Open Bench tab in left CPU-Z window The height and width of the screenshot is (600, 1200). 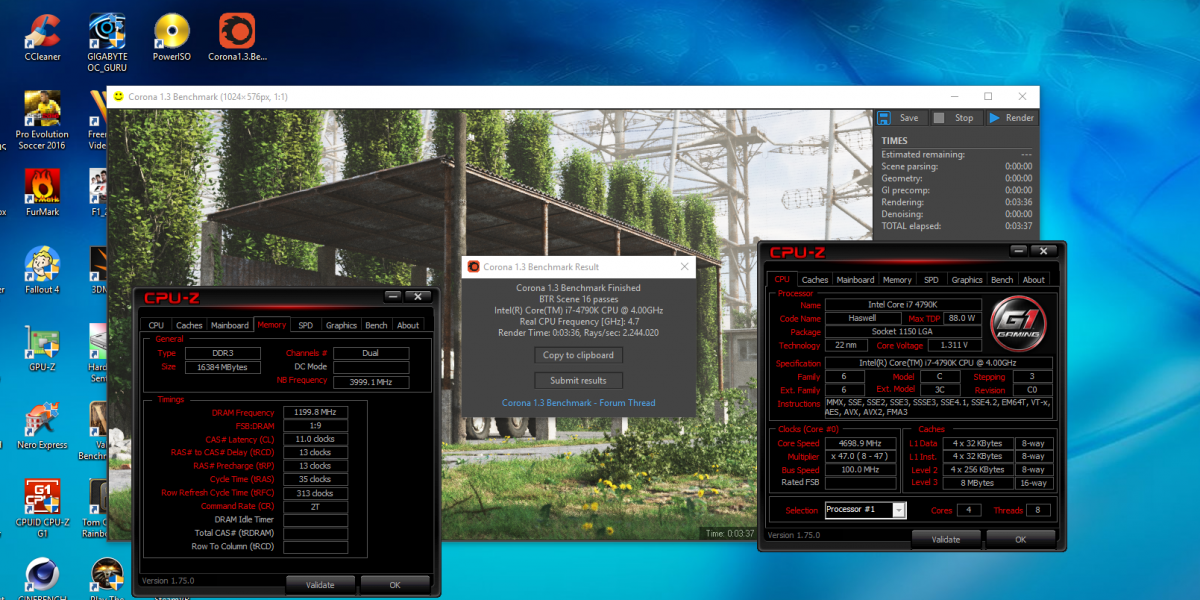click(376, 325)
